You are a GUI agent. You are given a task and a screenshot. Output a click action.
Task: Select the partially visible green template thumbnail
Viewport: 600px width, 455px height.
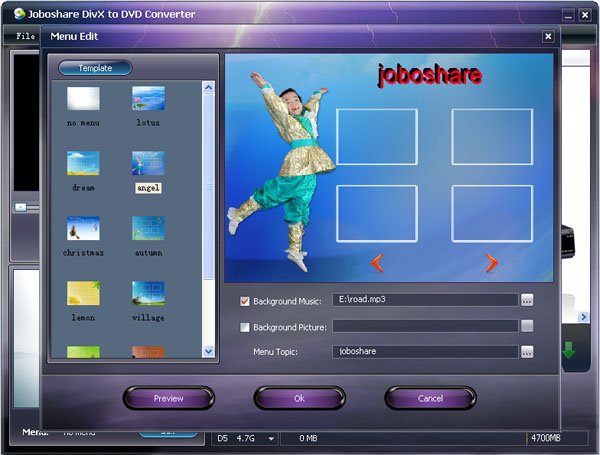click(x=83, y=352)
